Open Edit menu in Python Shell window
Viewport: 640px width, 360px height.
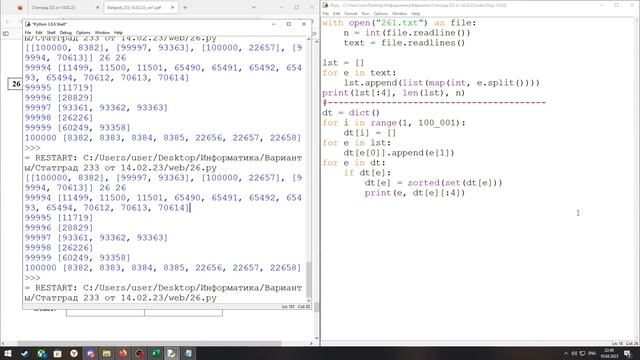[39, 33]
